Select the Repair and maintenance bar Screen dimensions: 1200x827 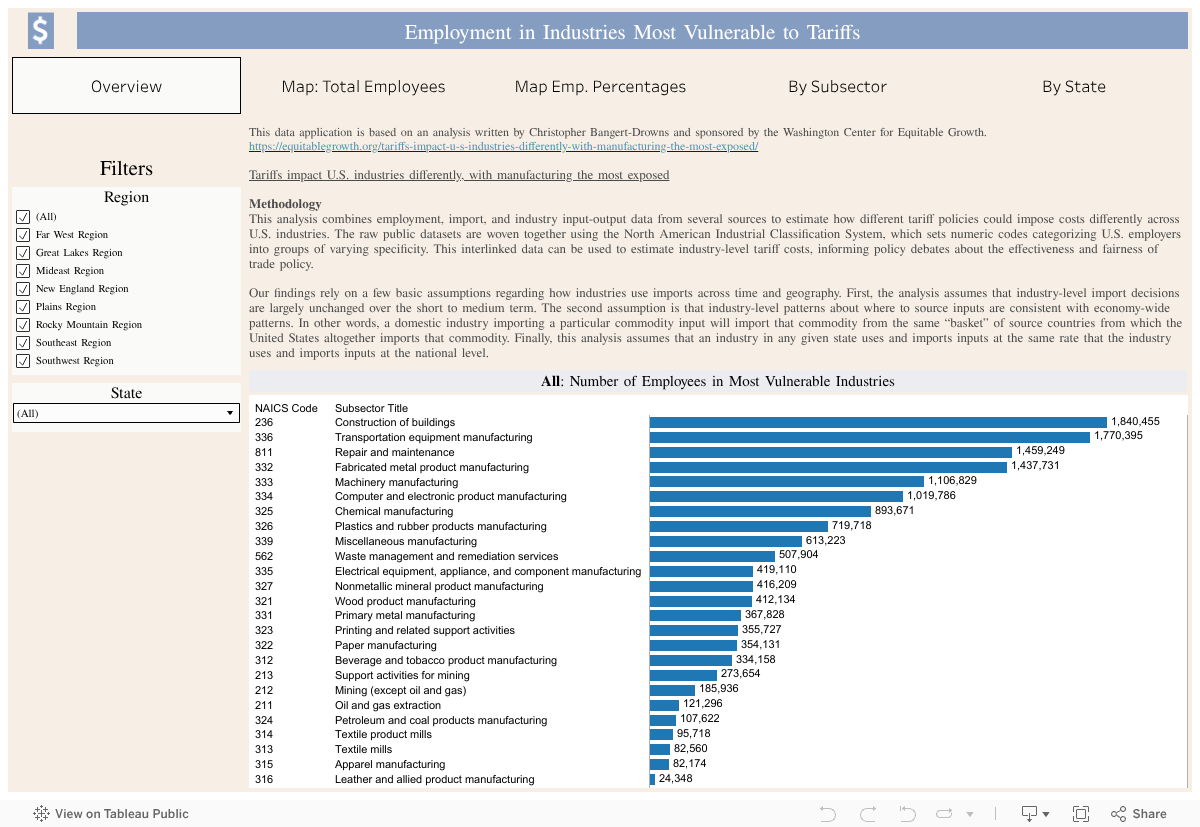coord(831,452)
